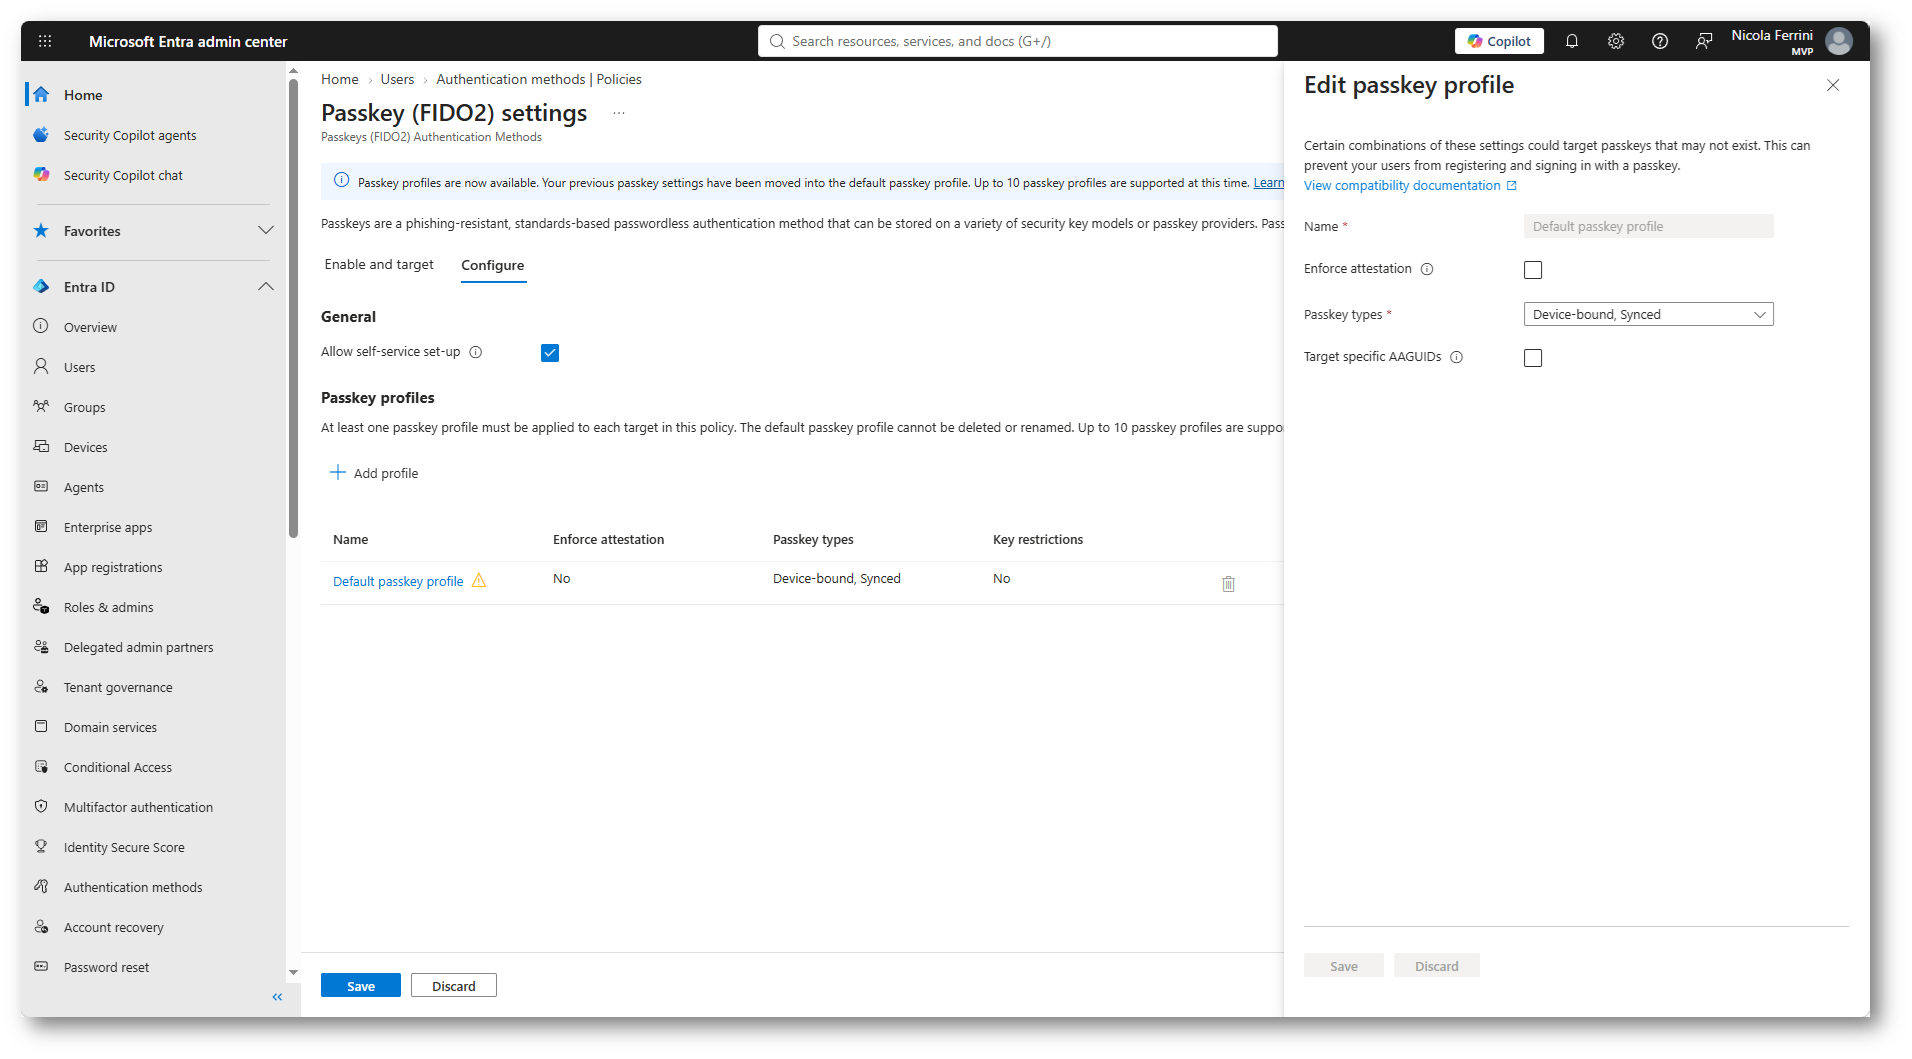The width and height of the screenshot is (1912, 1059).
Task: Open Password reset in sidebar
Action: click(x=106, y=967)
